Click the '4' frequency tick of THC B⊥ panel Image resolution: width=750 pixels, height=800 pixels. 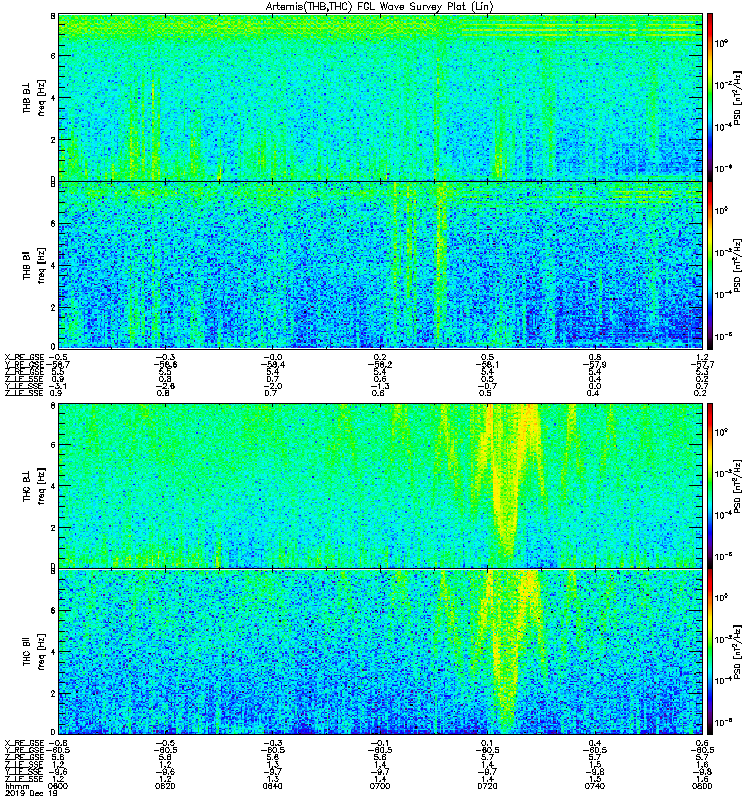52,486
